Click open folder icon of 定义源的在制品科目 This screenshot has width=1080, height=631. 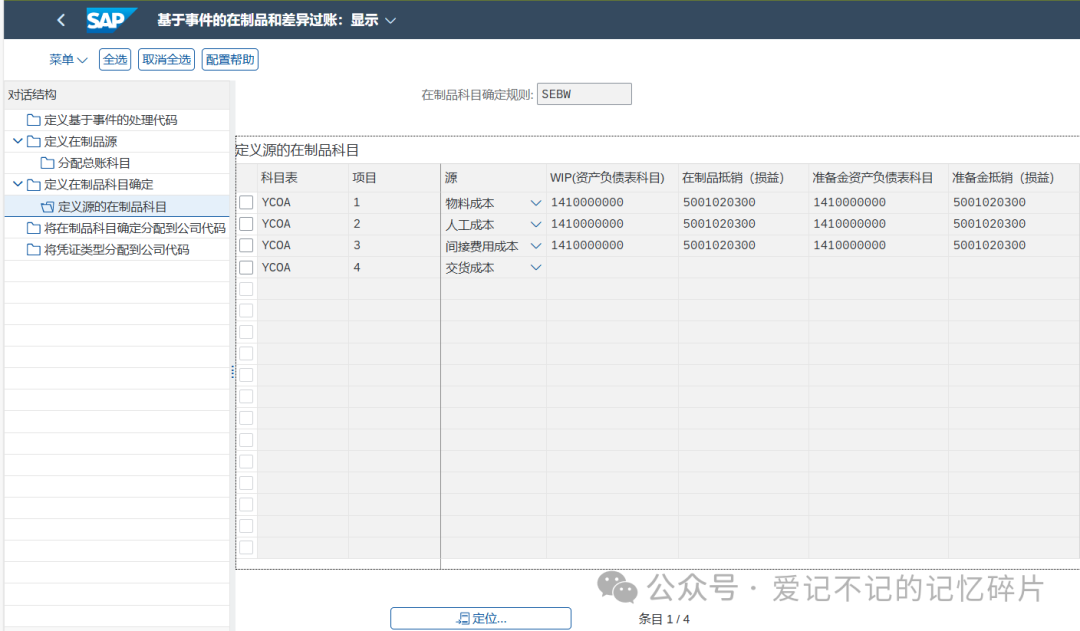47,207
